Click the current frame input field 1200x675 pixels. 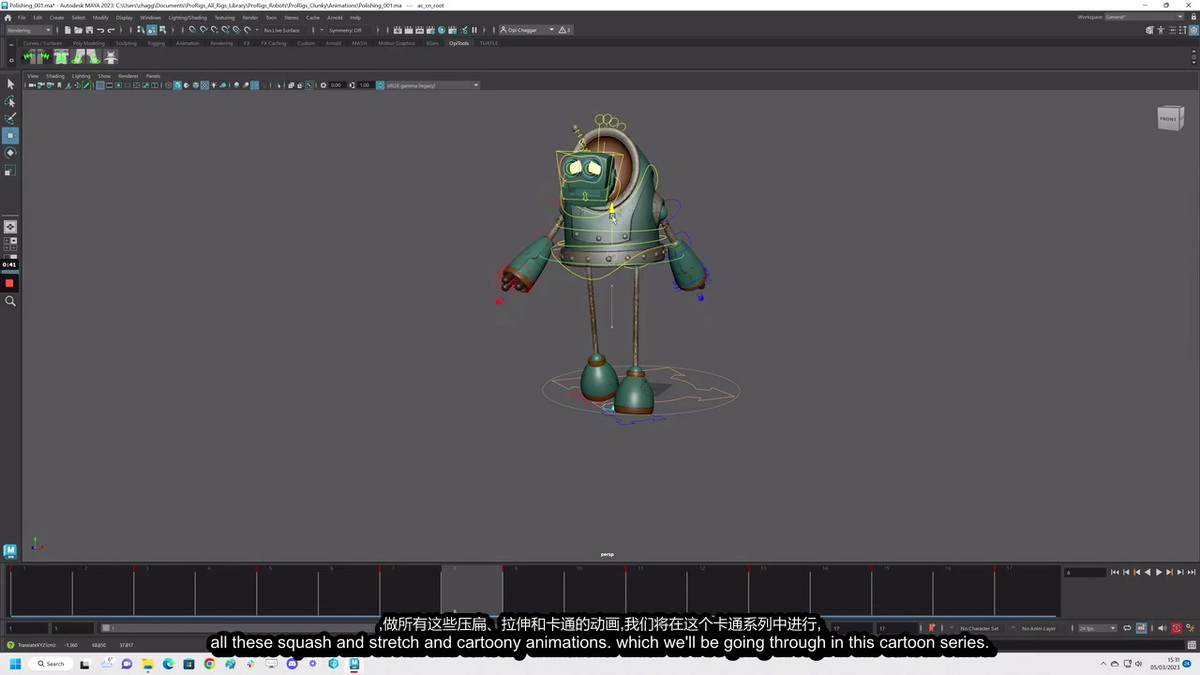pyautogui.click(x=1085, y=572)
